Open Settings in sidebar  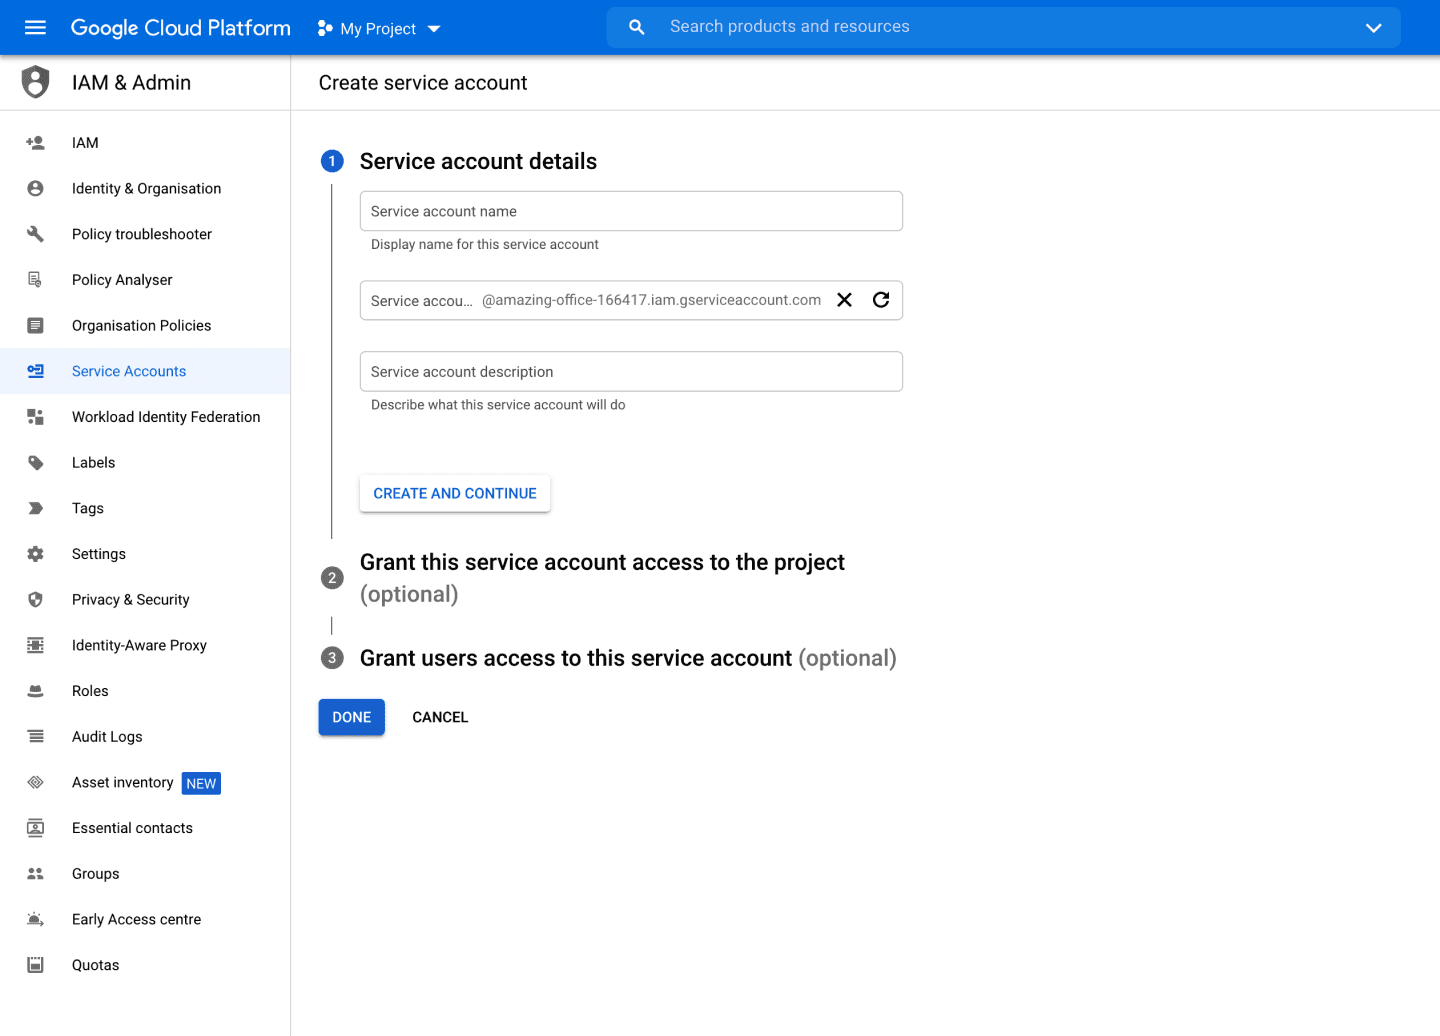[145, 554]
